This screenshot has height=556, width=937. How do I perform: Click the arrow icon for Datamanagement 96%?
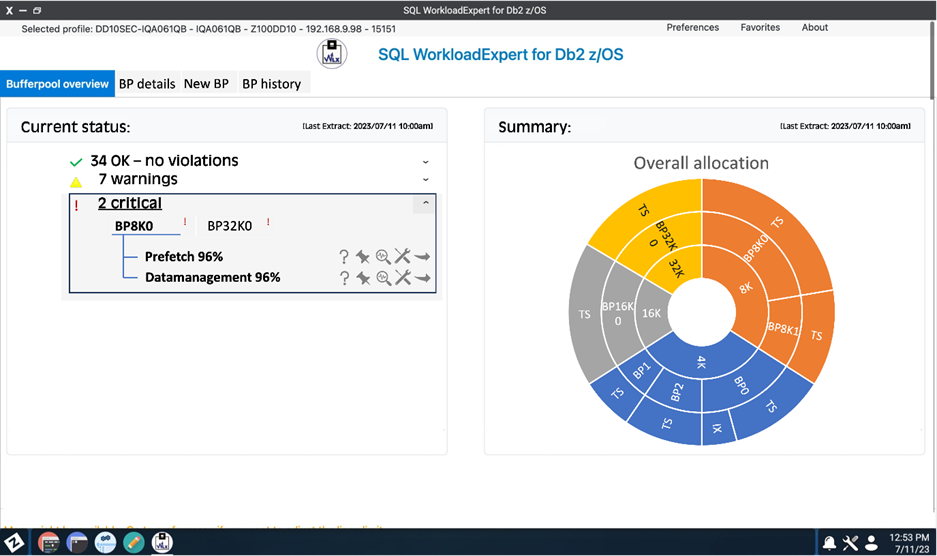coord(422,278)
